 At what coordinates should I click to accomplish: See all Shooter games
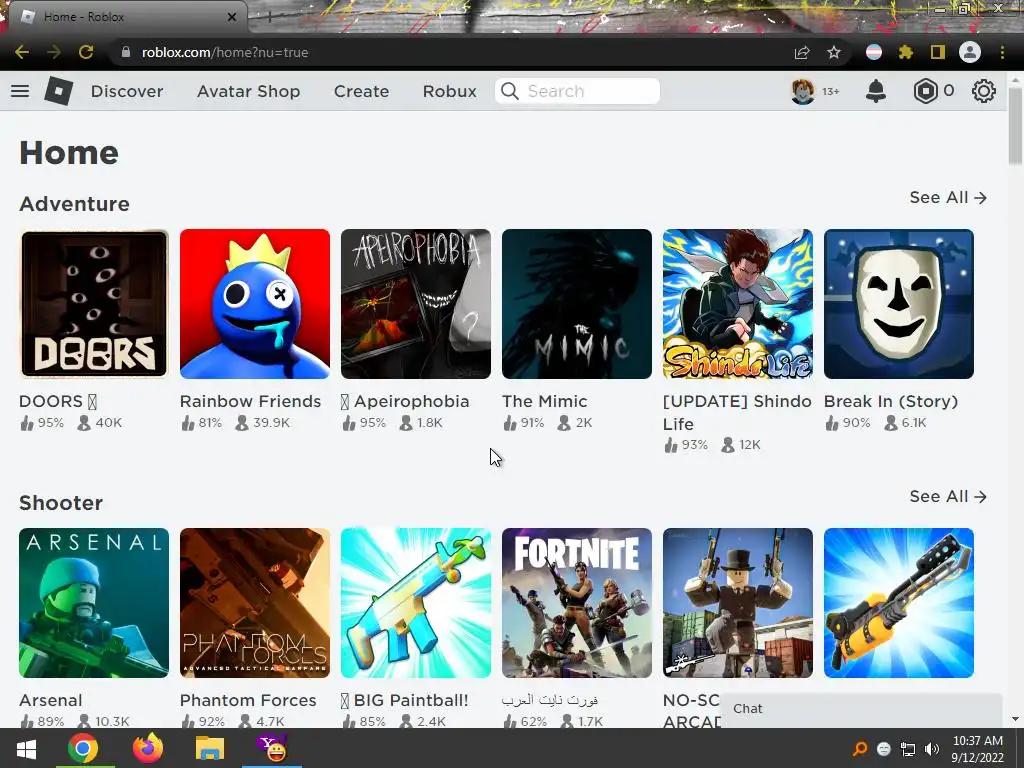point(948,496)
